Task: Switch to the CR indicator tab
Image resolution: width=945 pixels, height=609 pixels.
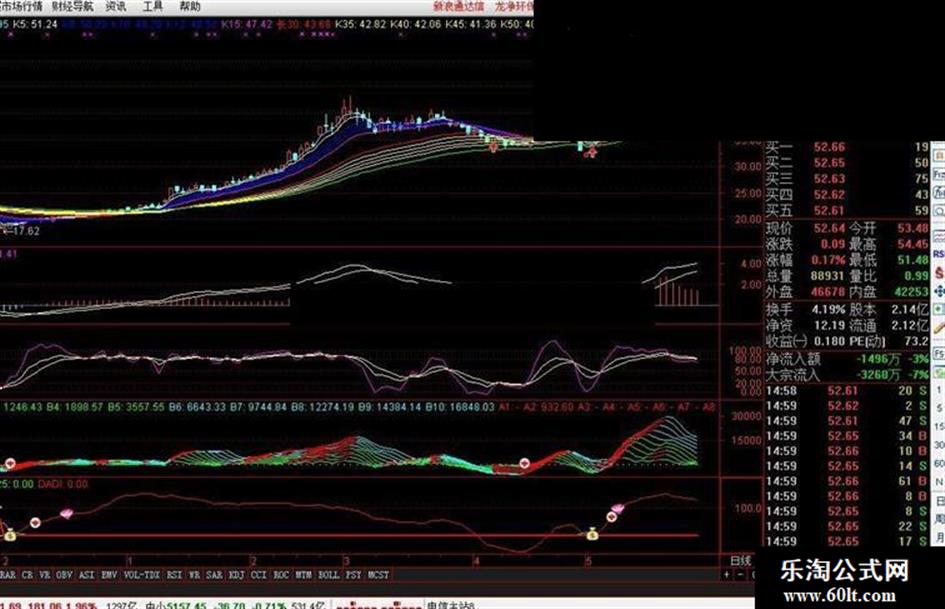Action: point(27,575)
